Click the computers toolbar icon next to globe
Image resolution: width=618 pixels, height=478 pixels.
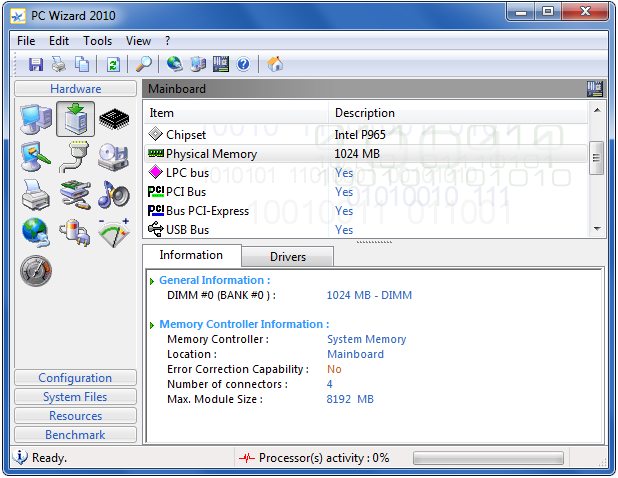click(198, 64)
